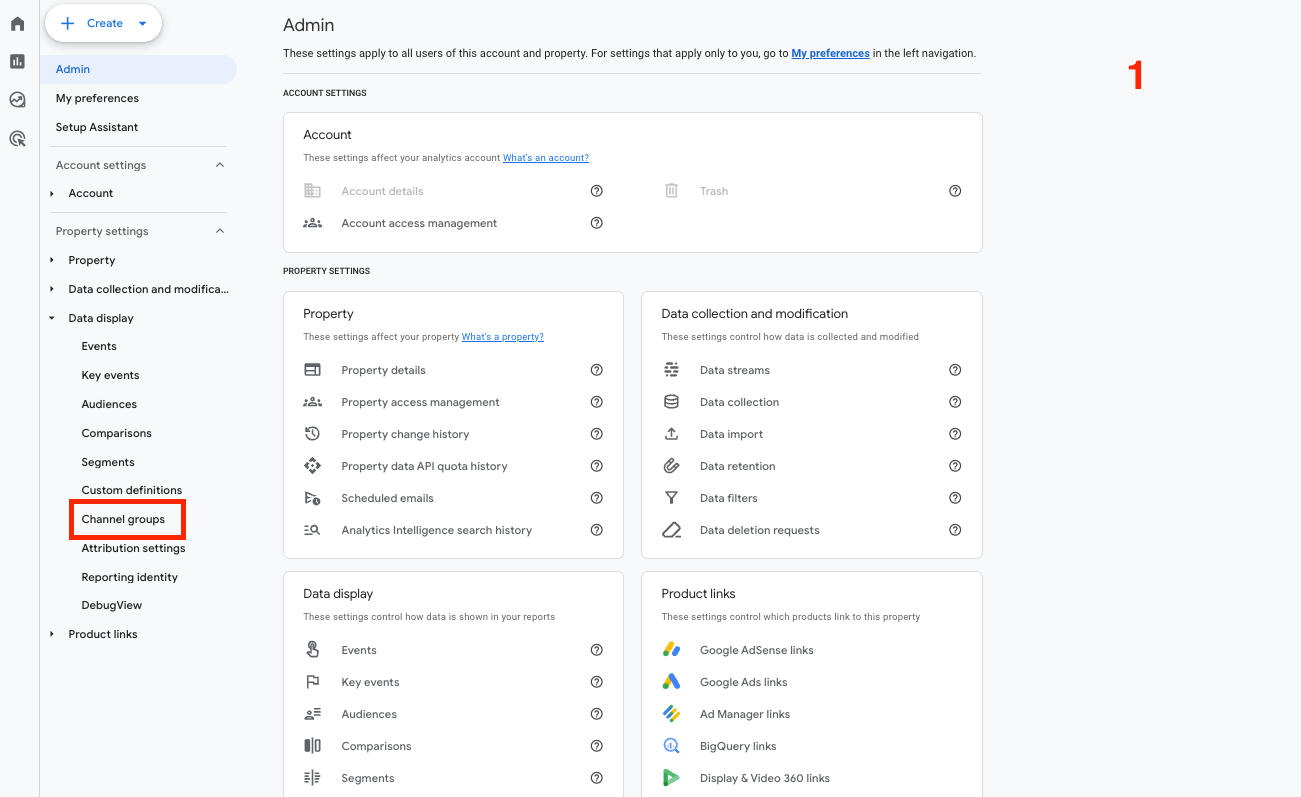Click the help icon beside Scheduled emails
Screen dimensions: 1301x797
click(x=597, y=498)
